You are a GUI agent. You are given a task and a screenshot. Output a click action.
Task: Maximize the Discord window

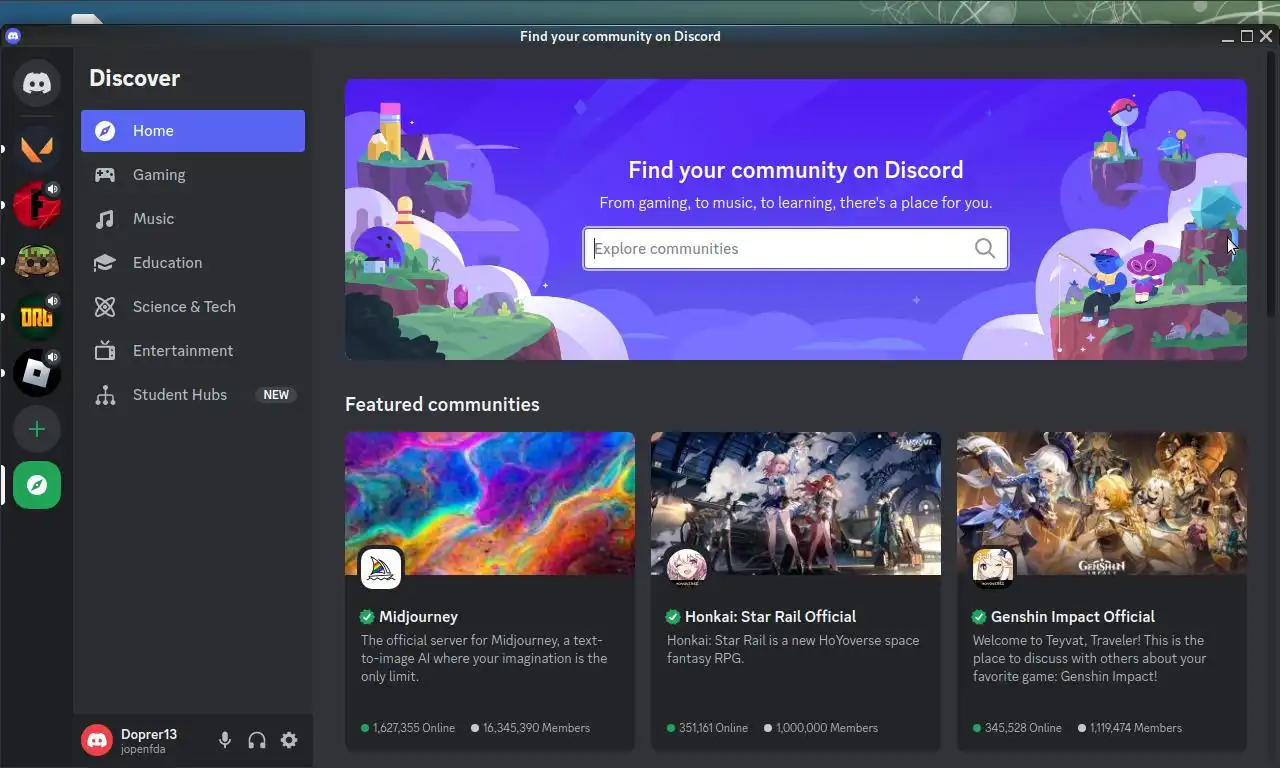pos(1247,36)
